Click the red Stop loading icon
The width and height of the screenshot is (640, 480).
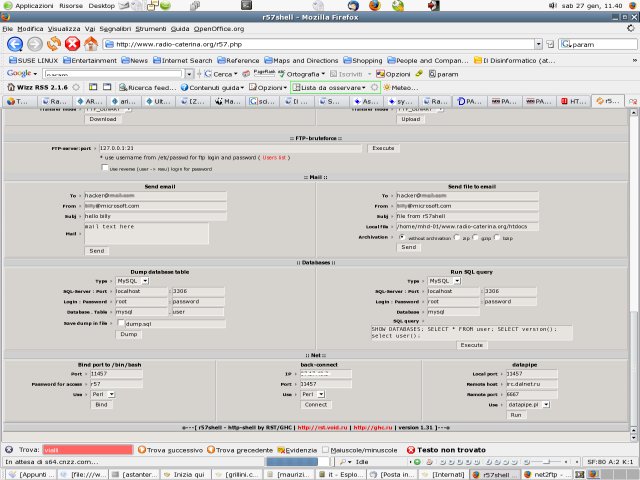pos(72,44)
